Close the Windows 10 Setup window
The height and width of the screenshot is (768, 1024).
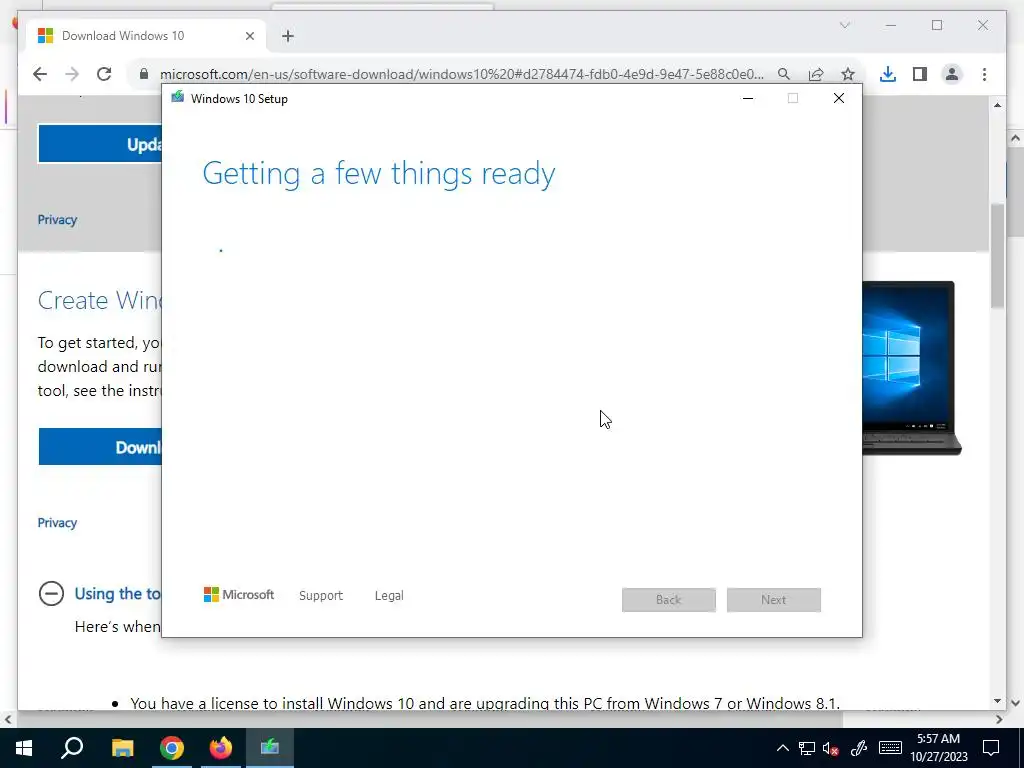pos(839,98)
